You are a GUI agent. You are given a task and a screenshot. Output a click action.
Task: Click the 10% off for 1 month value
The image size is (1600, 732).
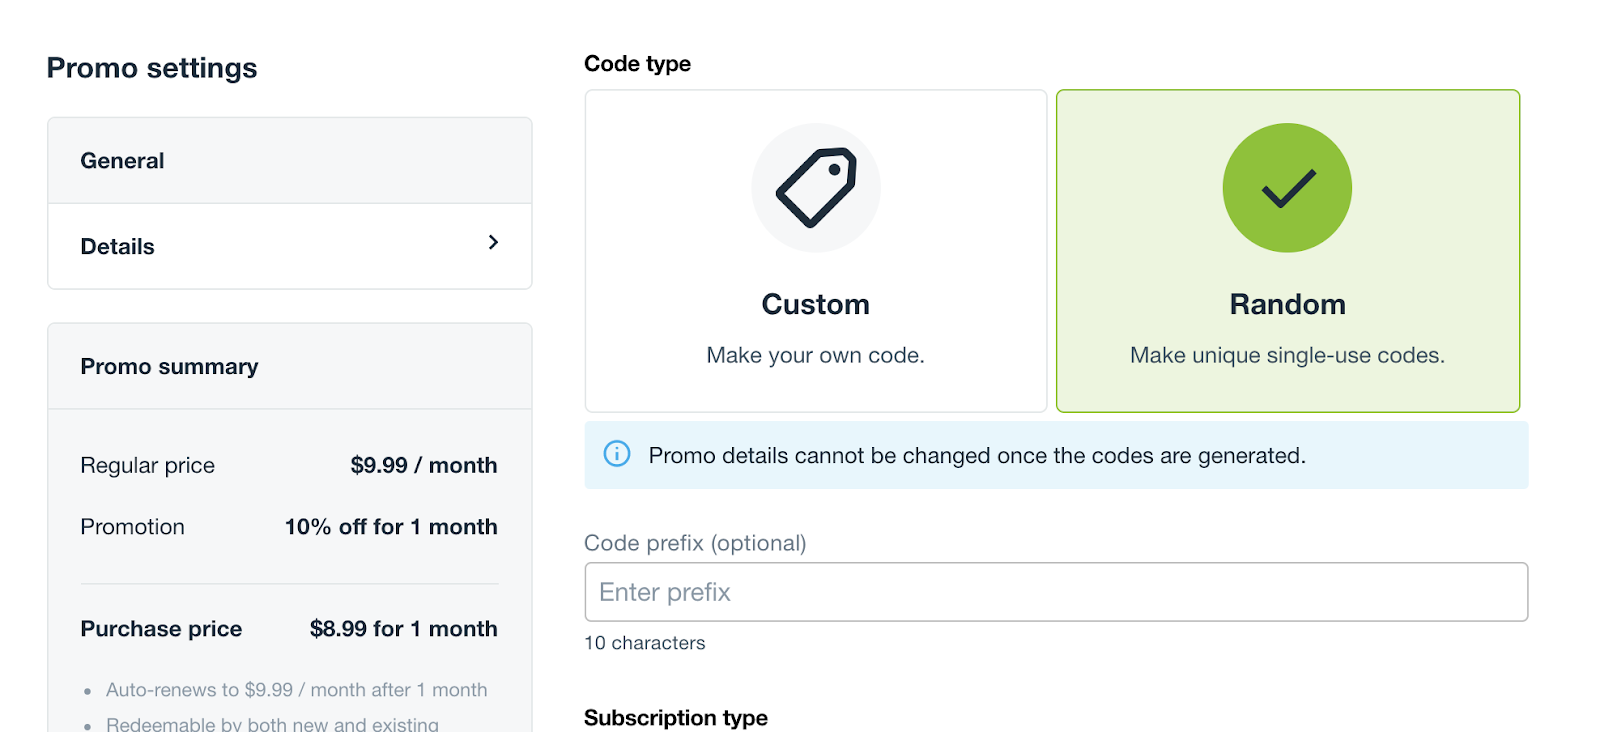[x=391, y=527]
